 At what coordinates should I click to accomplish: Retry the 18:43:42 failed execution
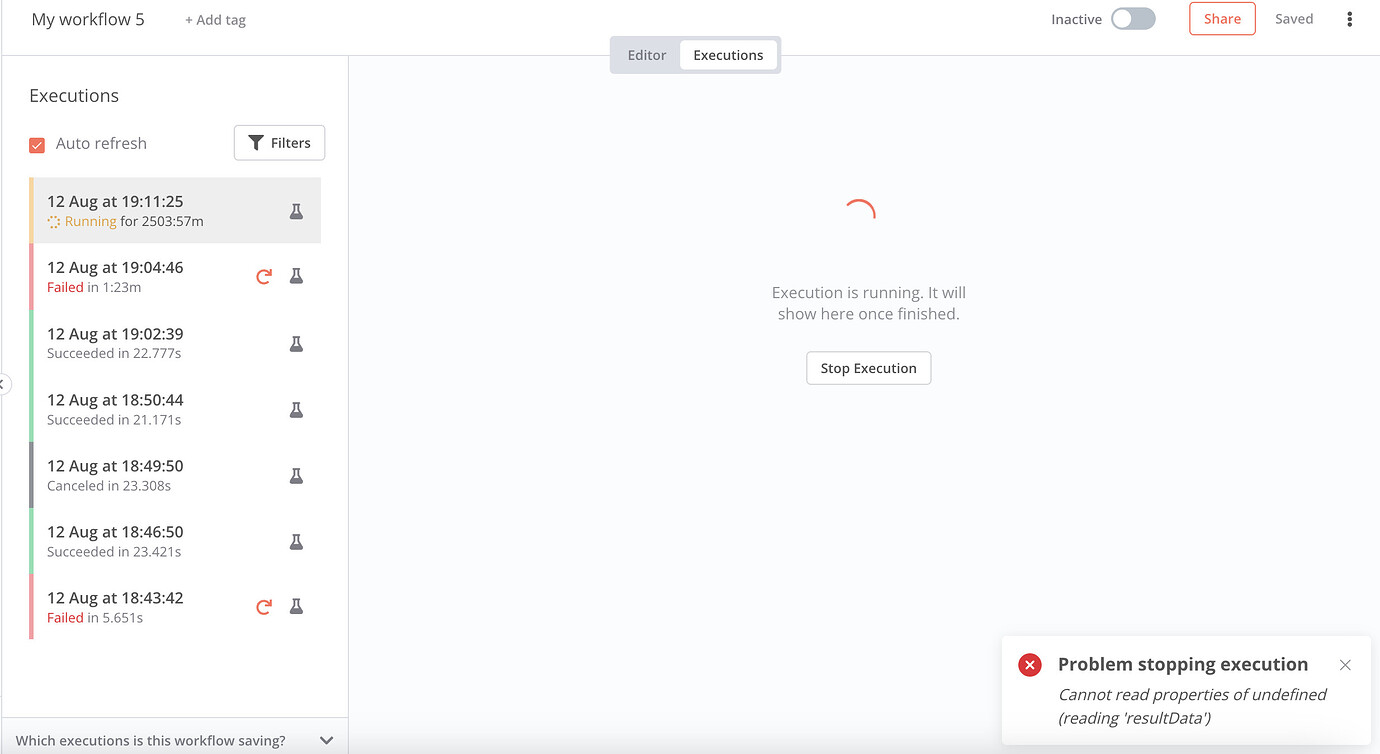click(263, 606)
